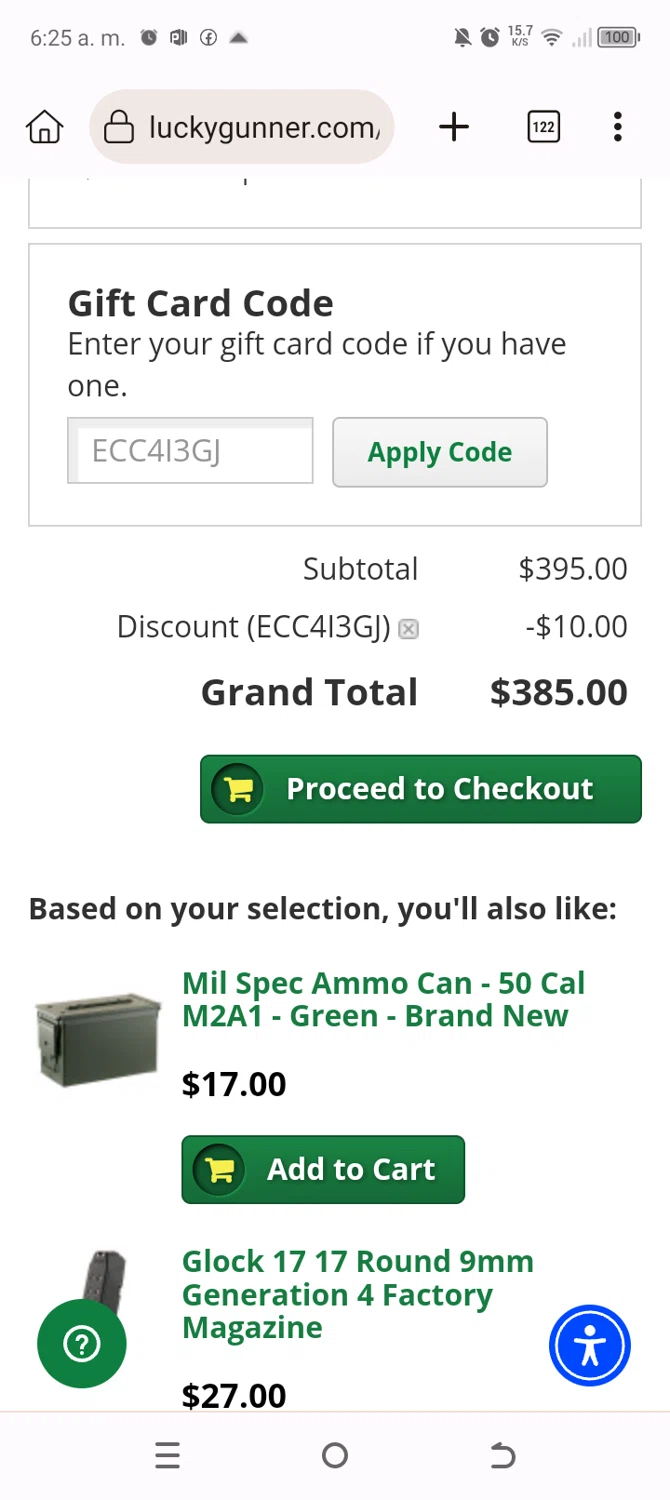
Task: Click the Apply Code button
Action: point(439,452)
